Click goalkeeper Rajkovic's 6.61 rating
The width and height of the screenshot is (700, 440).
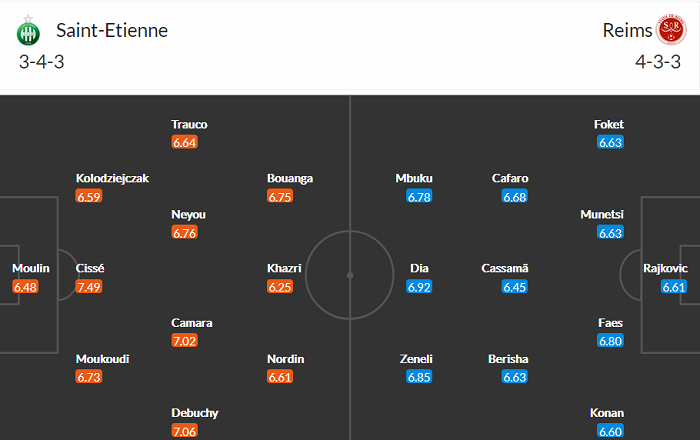(x=674, y=287)
